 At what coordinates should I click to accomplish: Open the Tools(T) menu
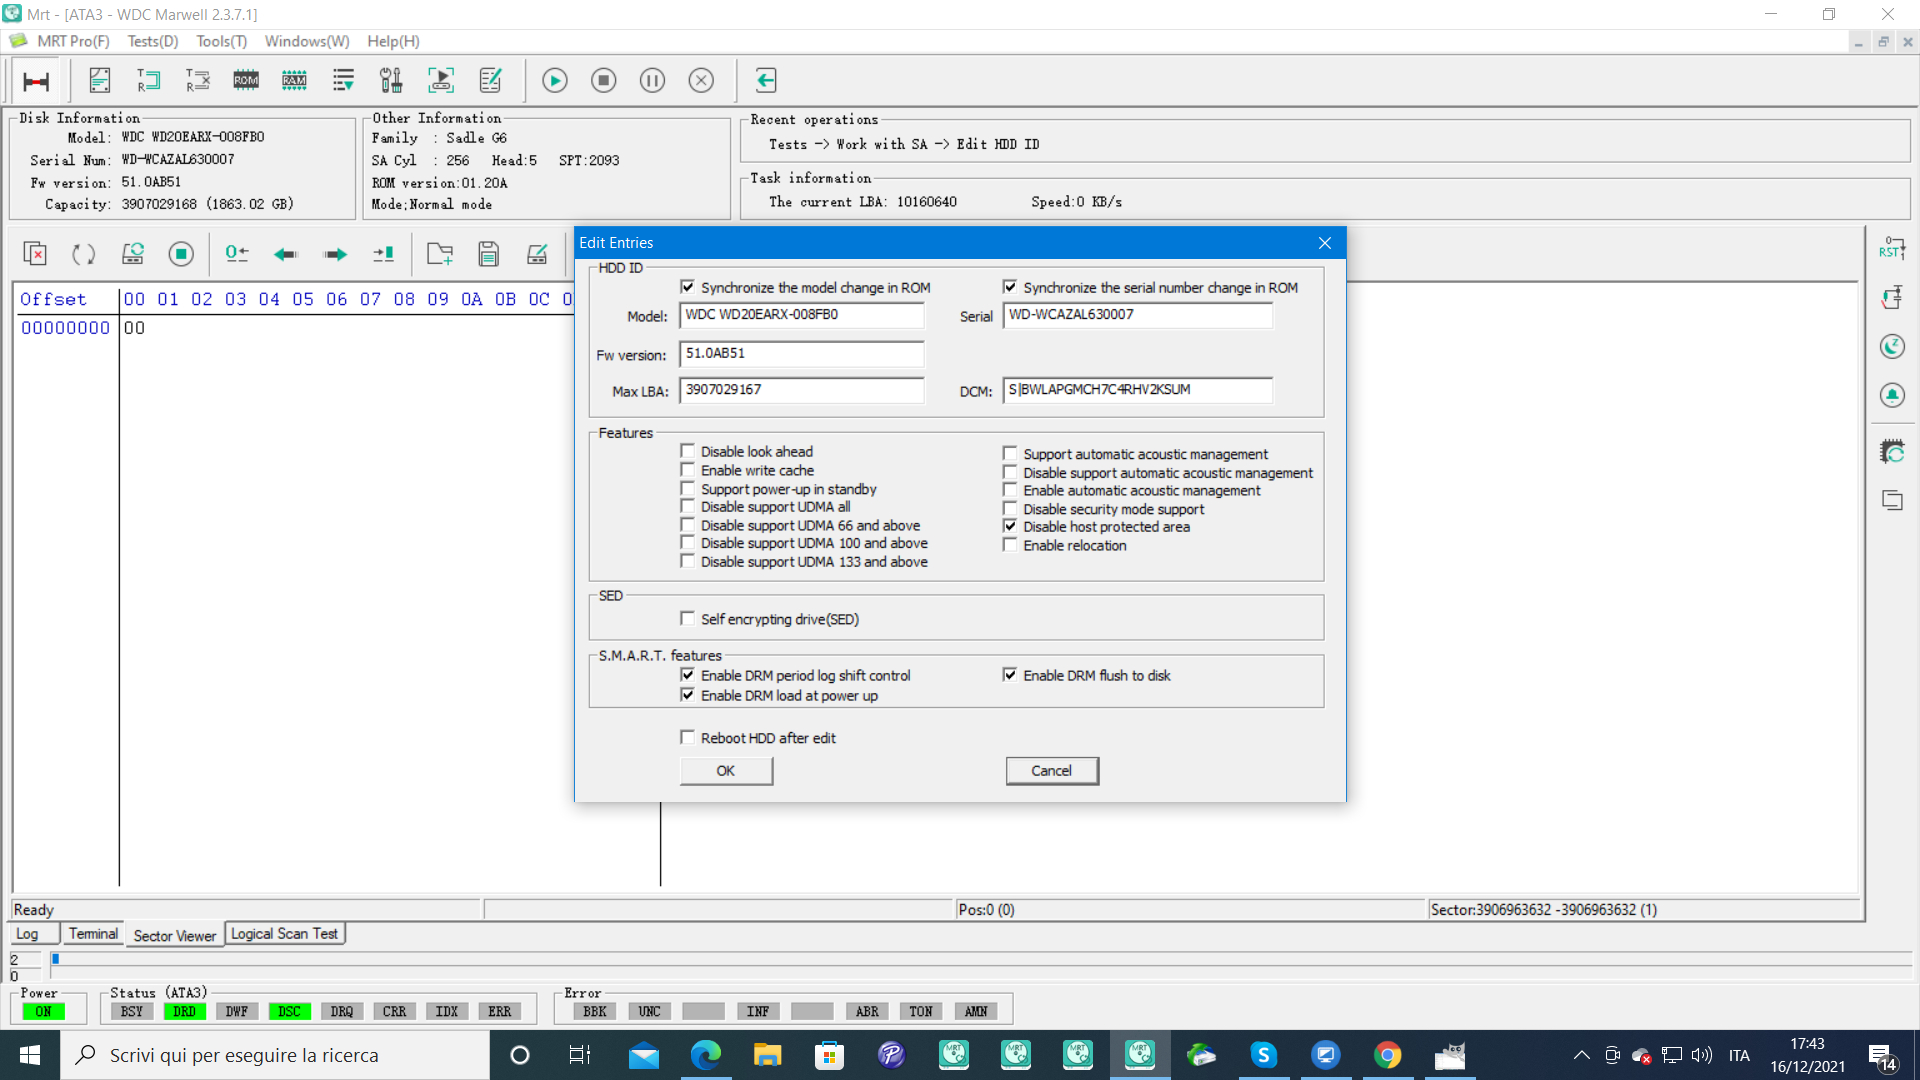(221, 41)
